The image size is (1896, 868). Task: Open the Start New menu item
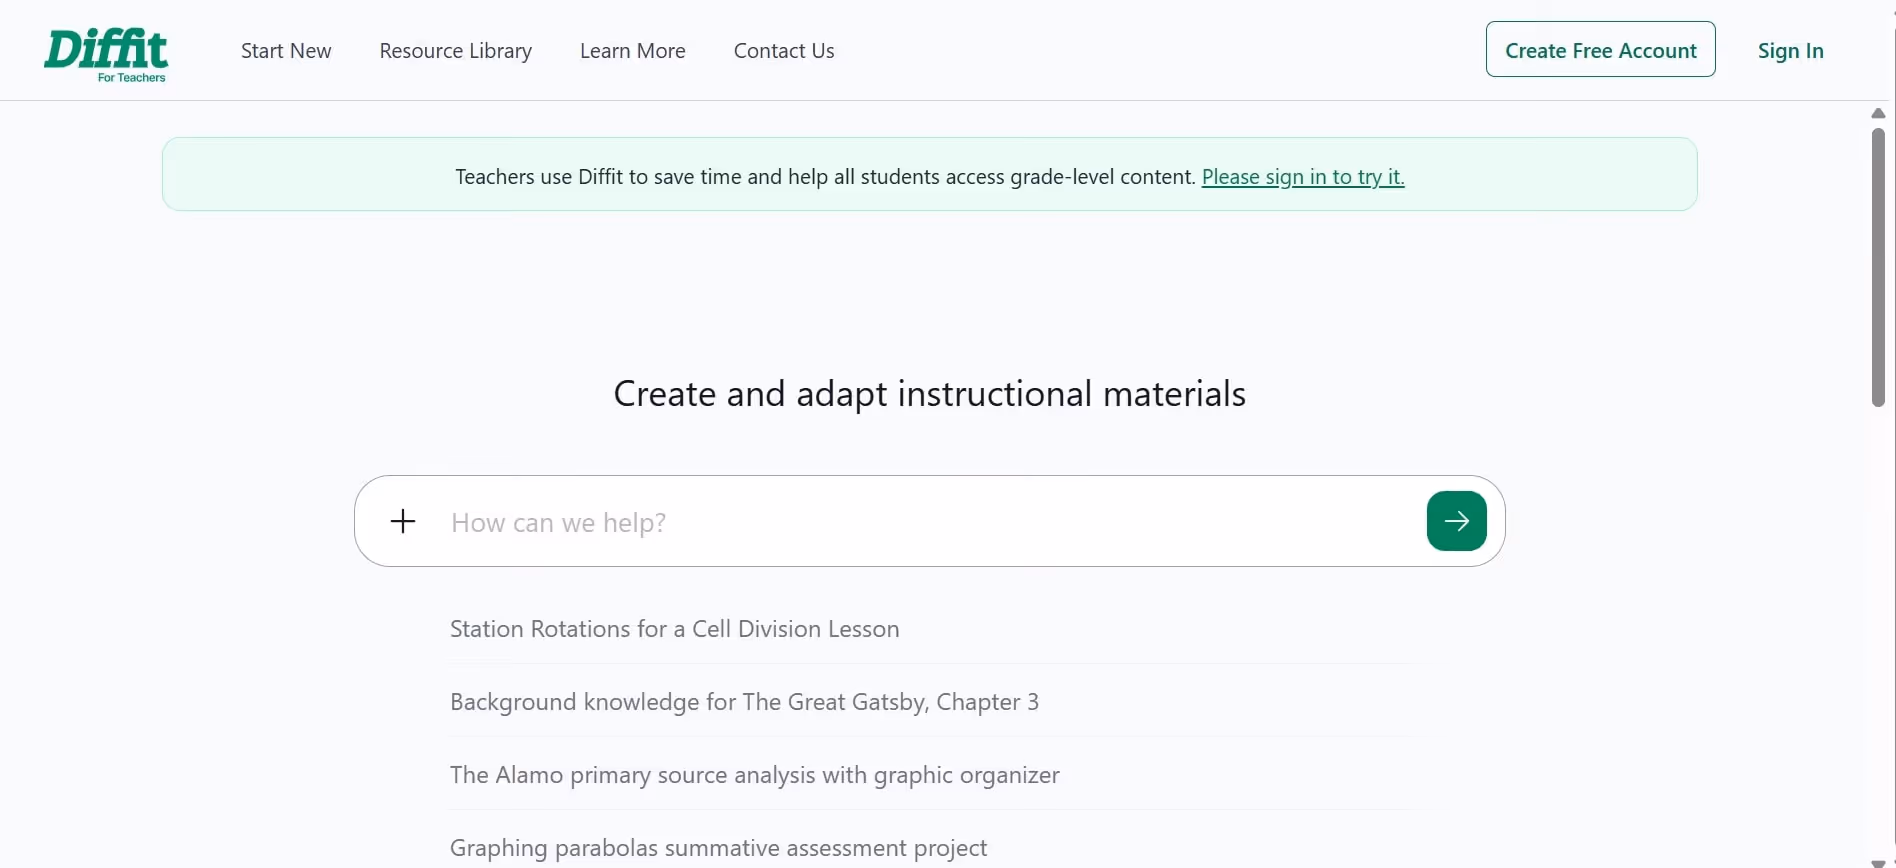[286, 51]
